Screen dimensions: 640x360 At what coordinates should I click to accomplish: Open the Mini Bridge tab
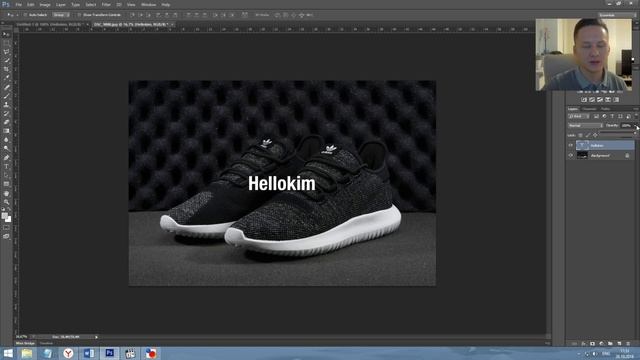click(x=25, y=344)
